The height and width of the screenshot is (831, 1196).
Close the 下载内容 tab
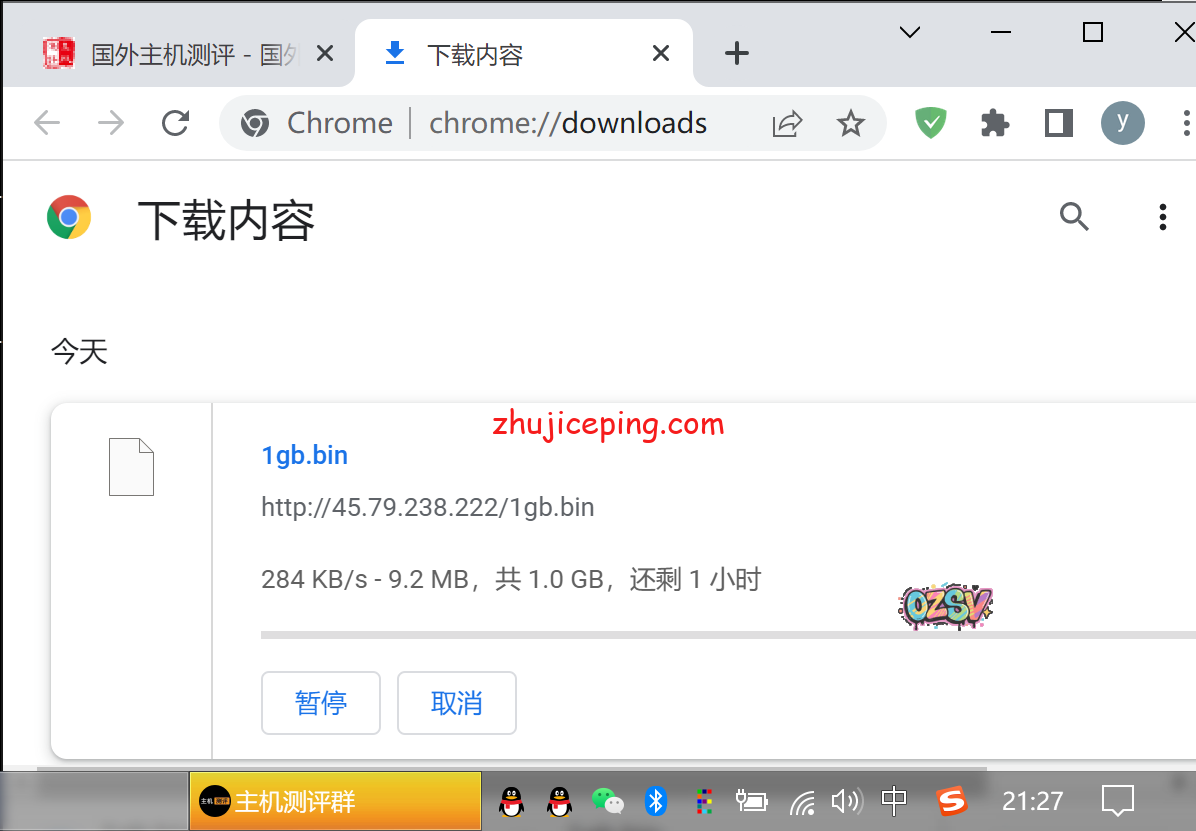[x=660, y=54]
